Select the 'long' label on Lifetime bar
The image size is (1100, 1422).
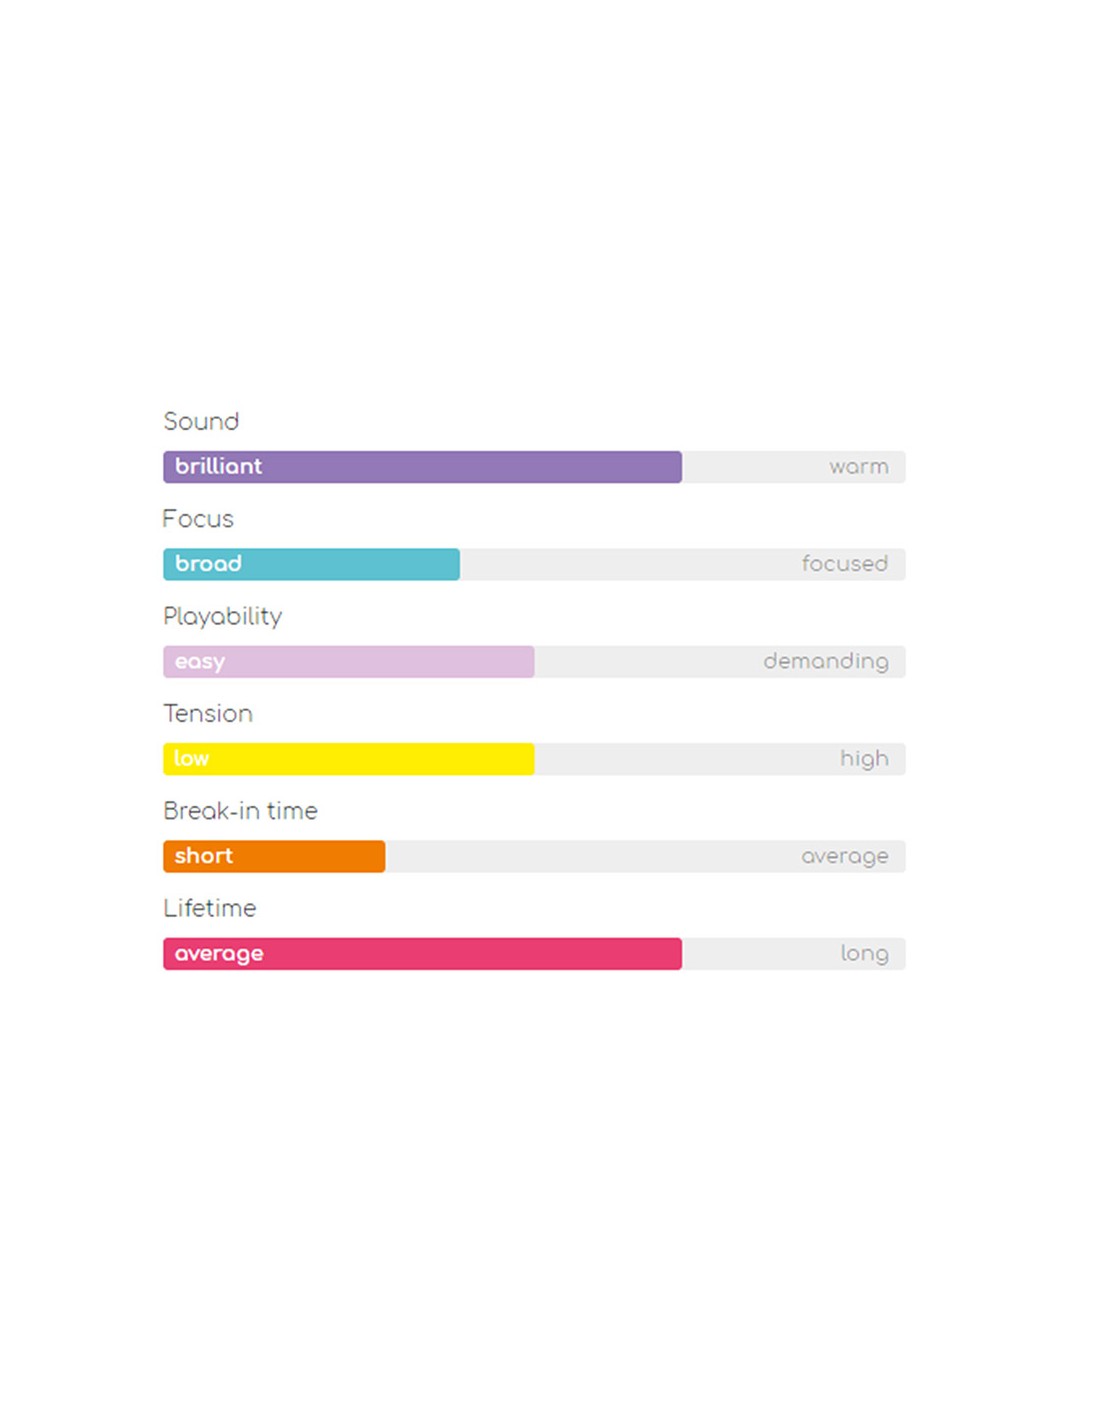click(864, 954)
